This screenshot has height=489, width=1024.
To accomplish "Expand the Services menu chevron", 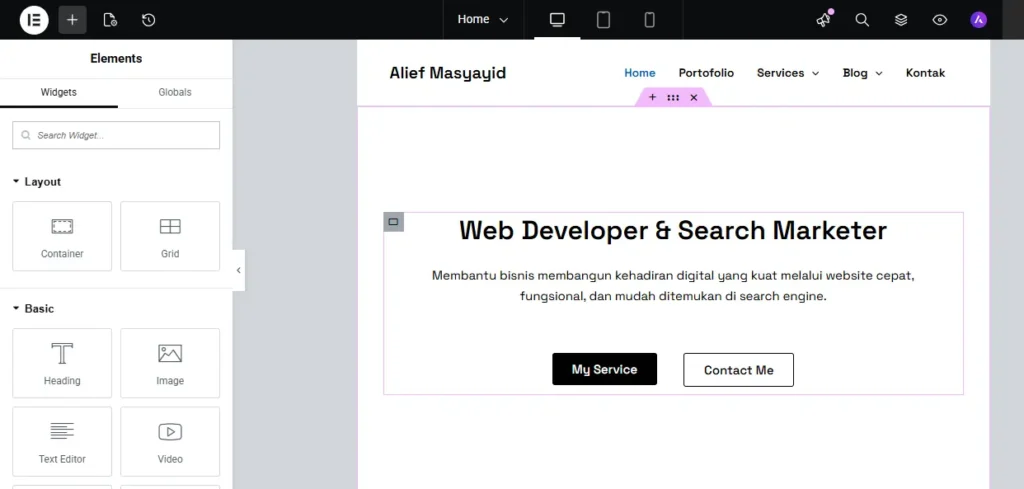I will pos(816,73).
